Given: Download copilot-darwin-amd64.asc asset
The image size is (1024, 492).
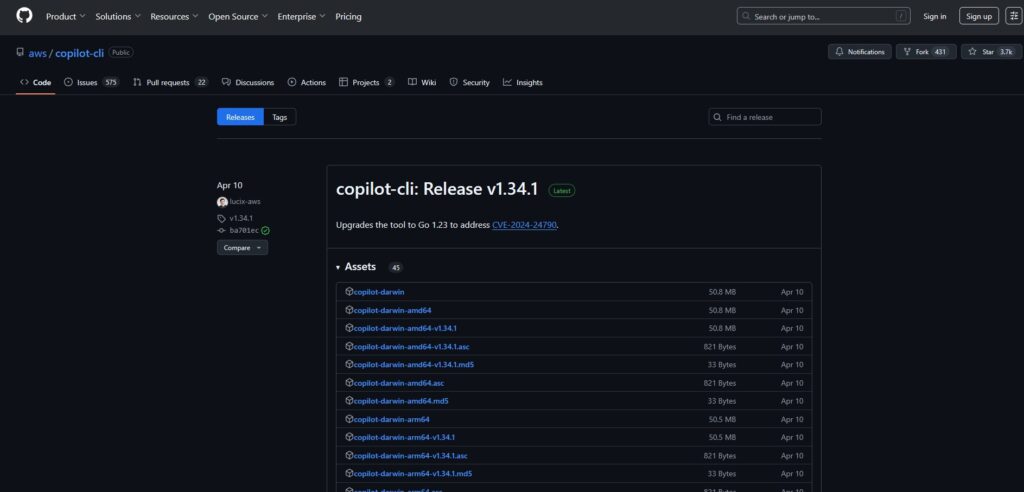Looking at the screenshot, I should tap(399, 383).
